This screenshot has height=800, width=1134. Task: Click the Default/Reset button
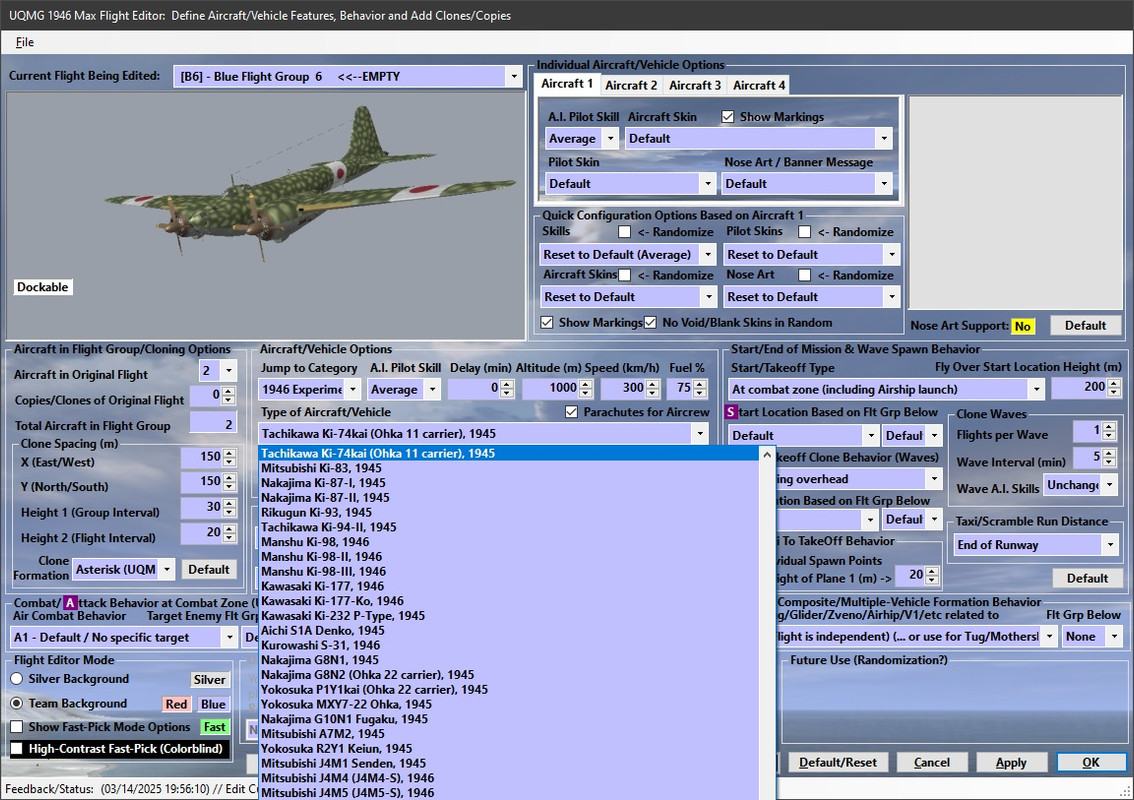pos(837,762)
